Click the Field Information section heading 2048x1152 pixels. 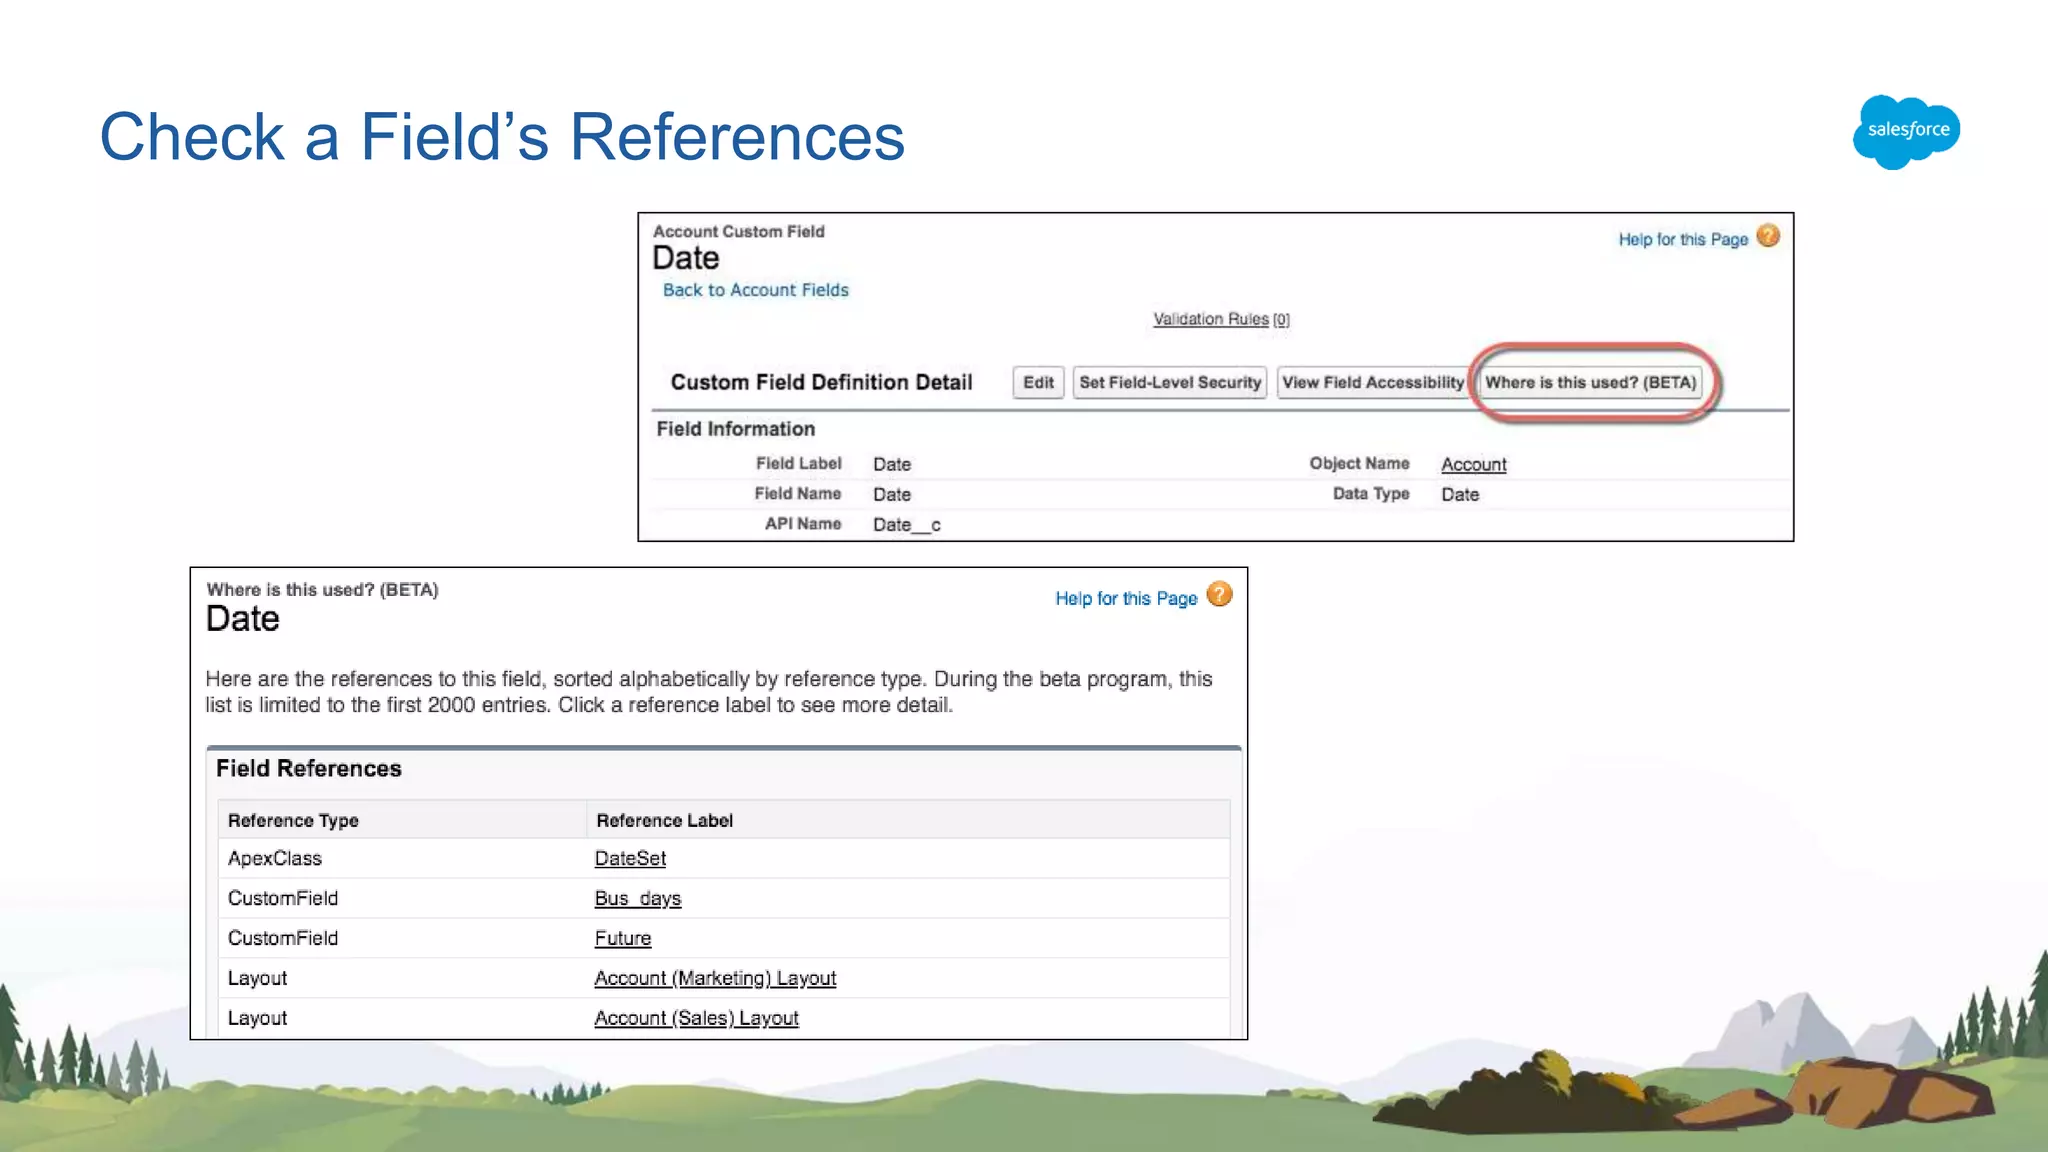pos(735,429)
